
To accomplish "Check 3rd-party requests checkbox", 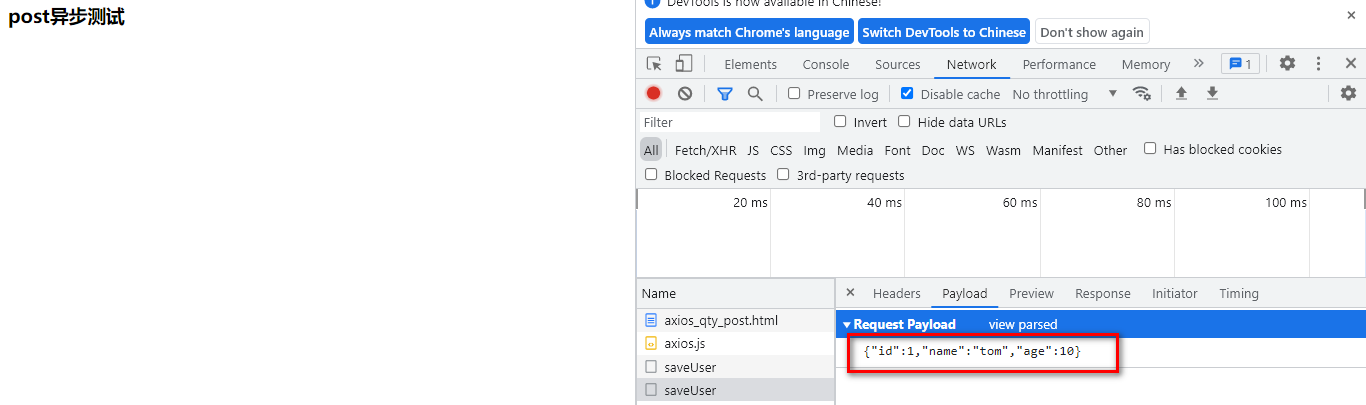I will pyautogui.click(x=783, y=174).
